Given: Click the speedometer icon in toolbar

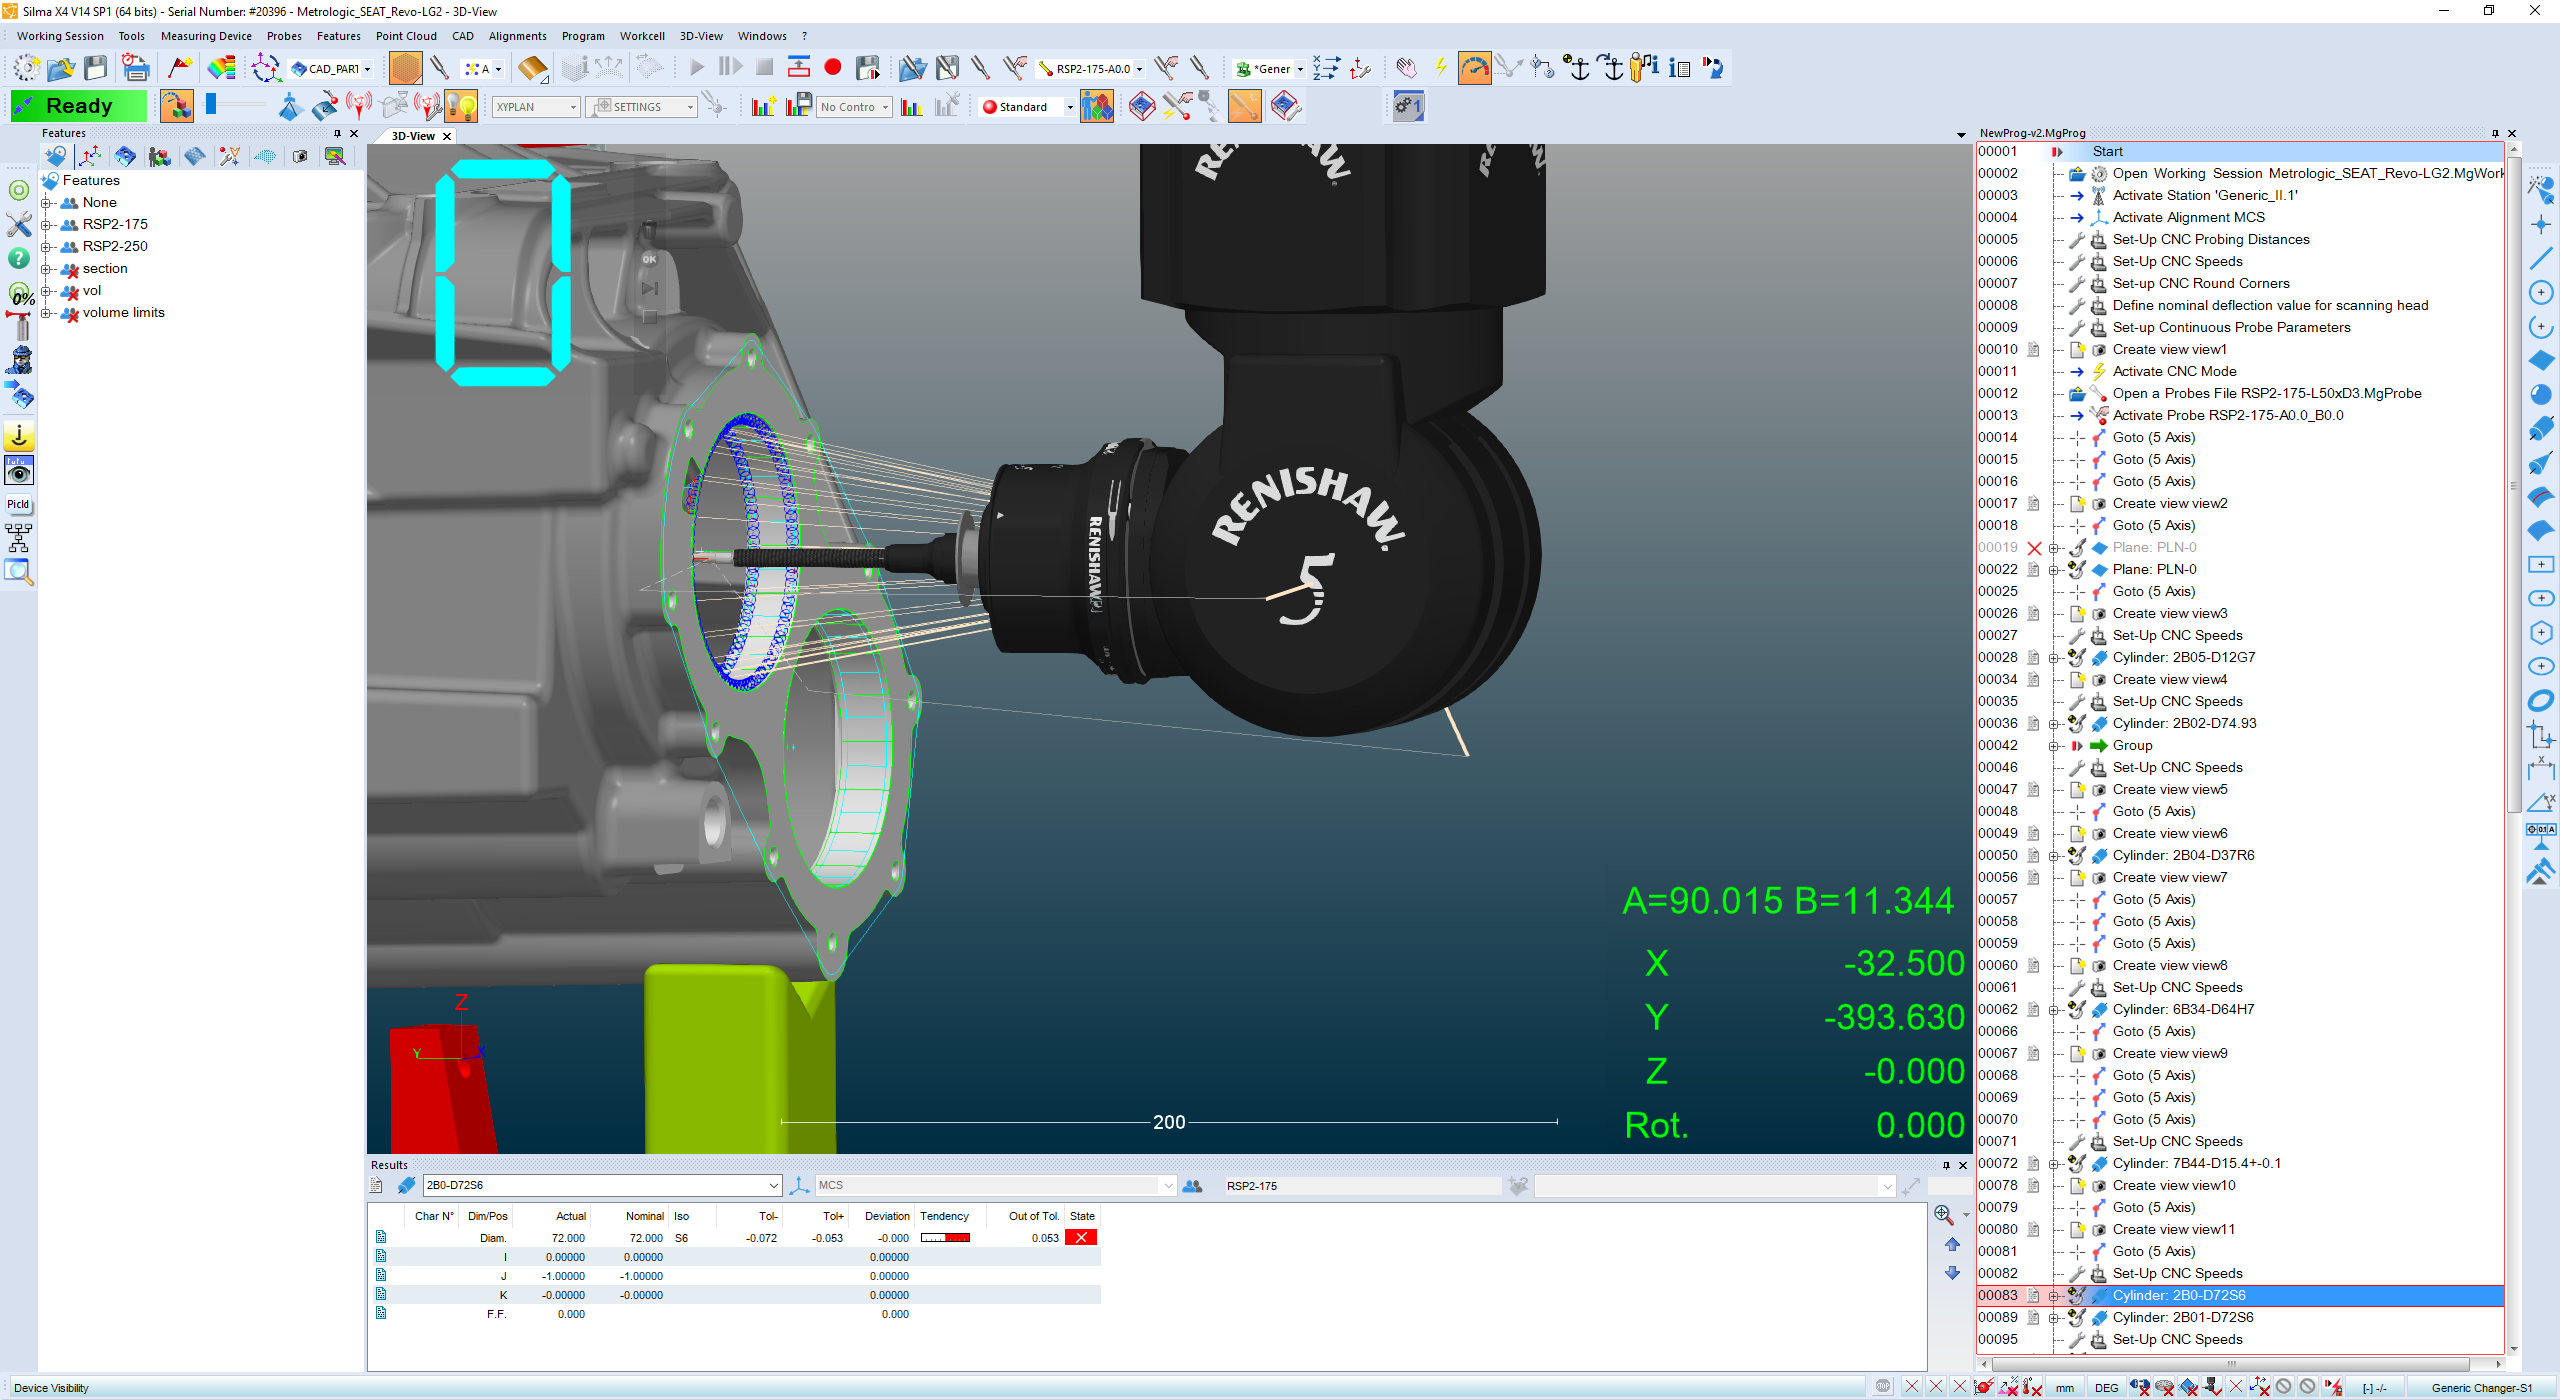Looking at the screenshot, I should (x=1474, y=68).
